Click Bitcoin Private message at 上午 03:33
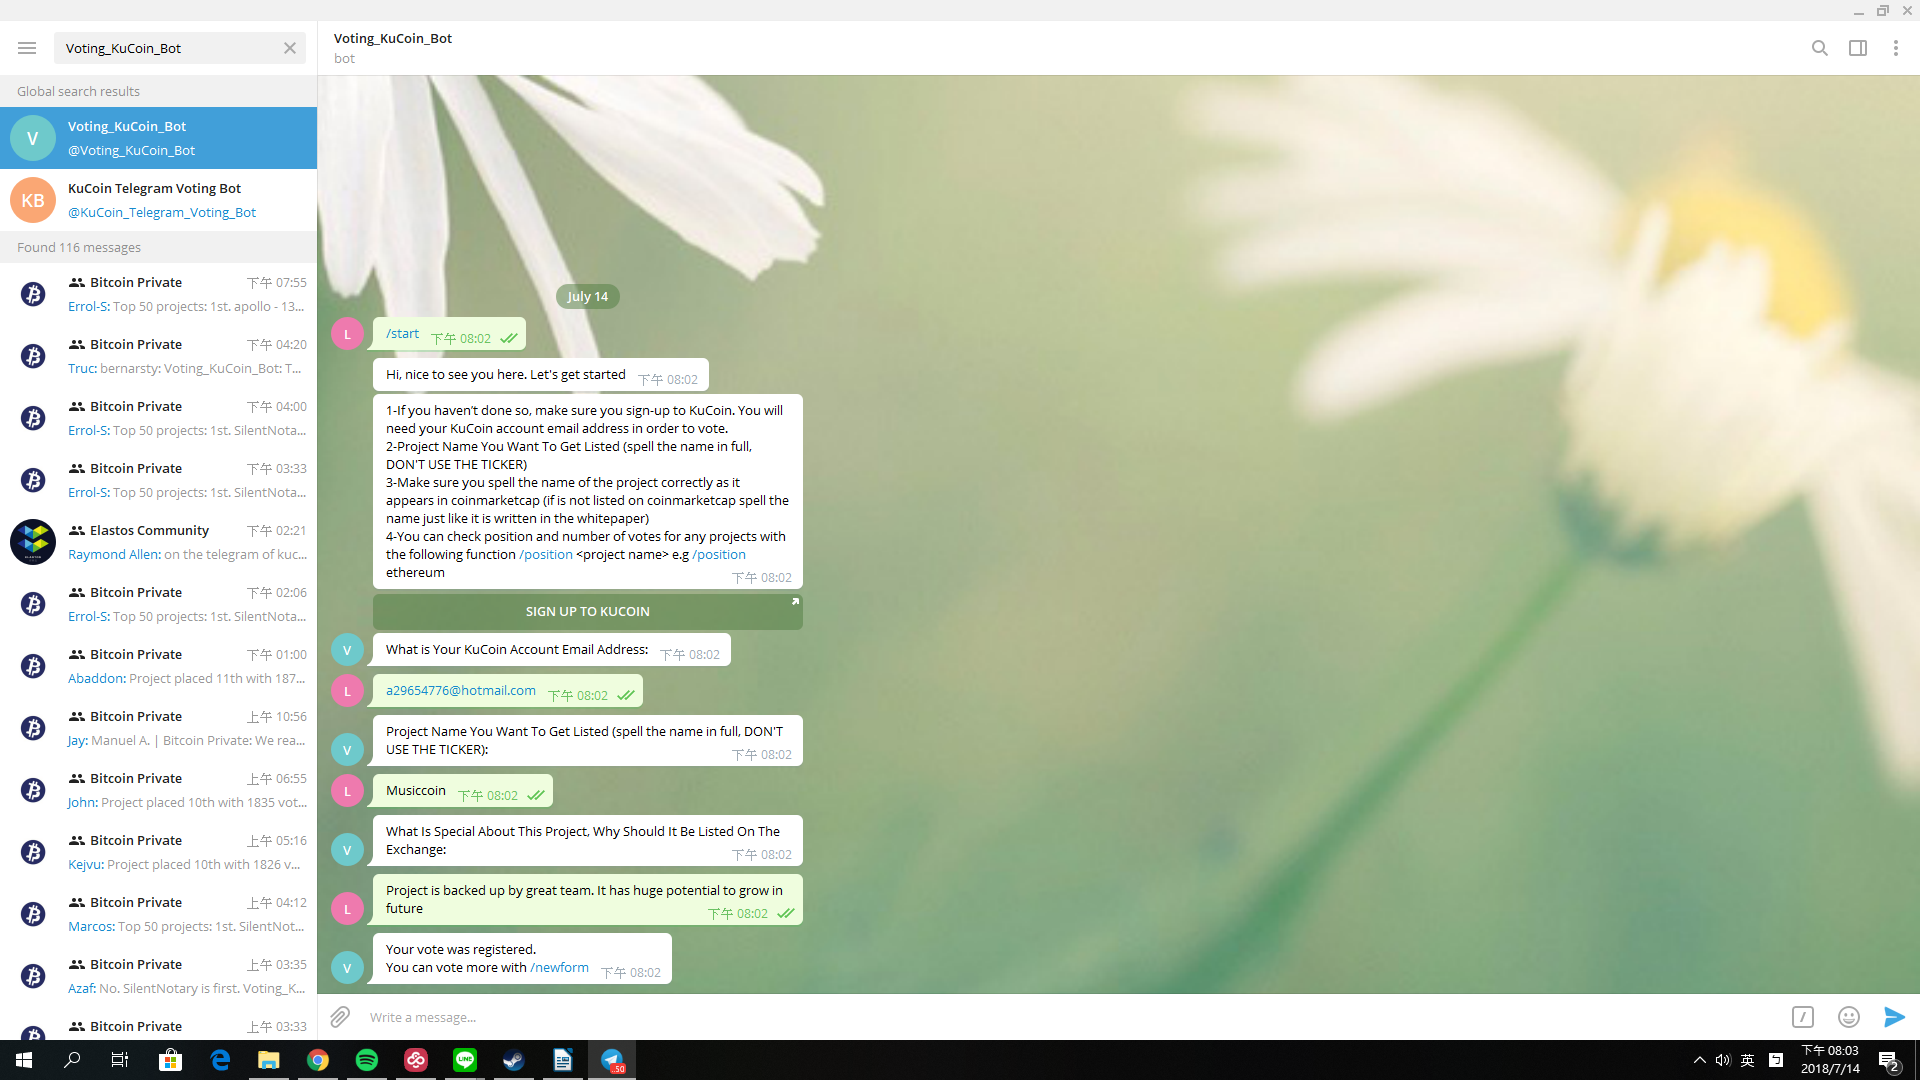This screenshot has width=1920, height=1080. tap(158, 1026)
